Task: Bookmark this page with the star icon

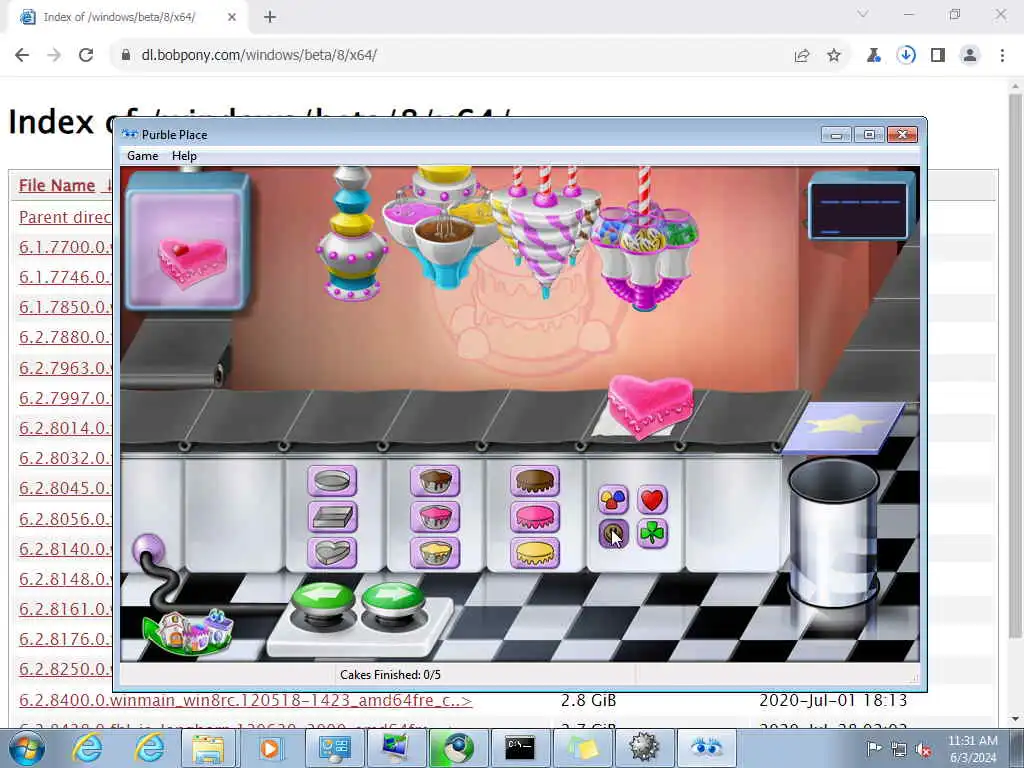Action: tap(834, 56)
